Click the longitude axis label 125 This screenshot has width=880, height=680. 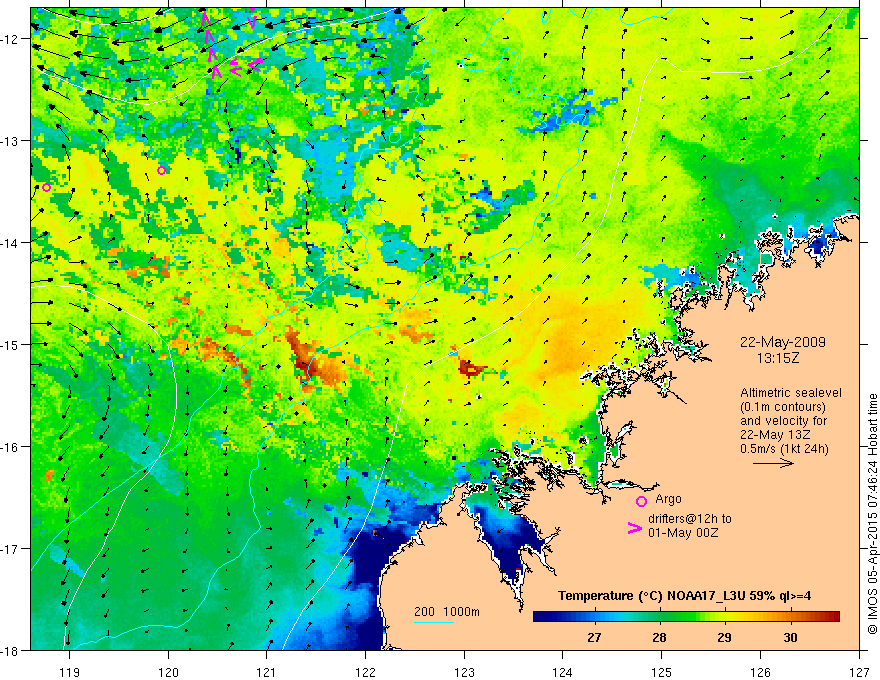pyautogui.click(x=662, y=672)
